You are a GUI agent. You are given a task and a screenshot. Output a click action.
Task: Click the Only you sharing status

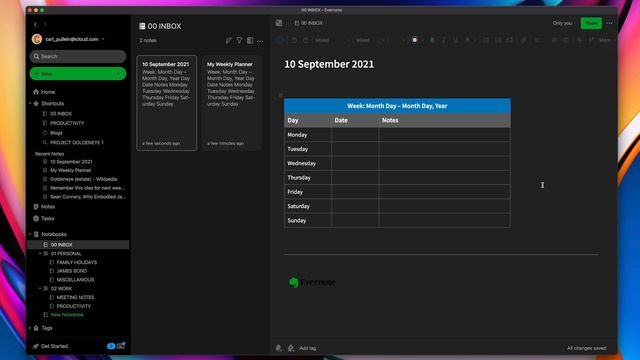(562, 23)
